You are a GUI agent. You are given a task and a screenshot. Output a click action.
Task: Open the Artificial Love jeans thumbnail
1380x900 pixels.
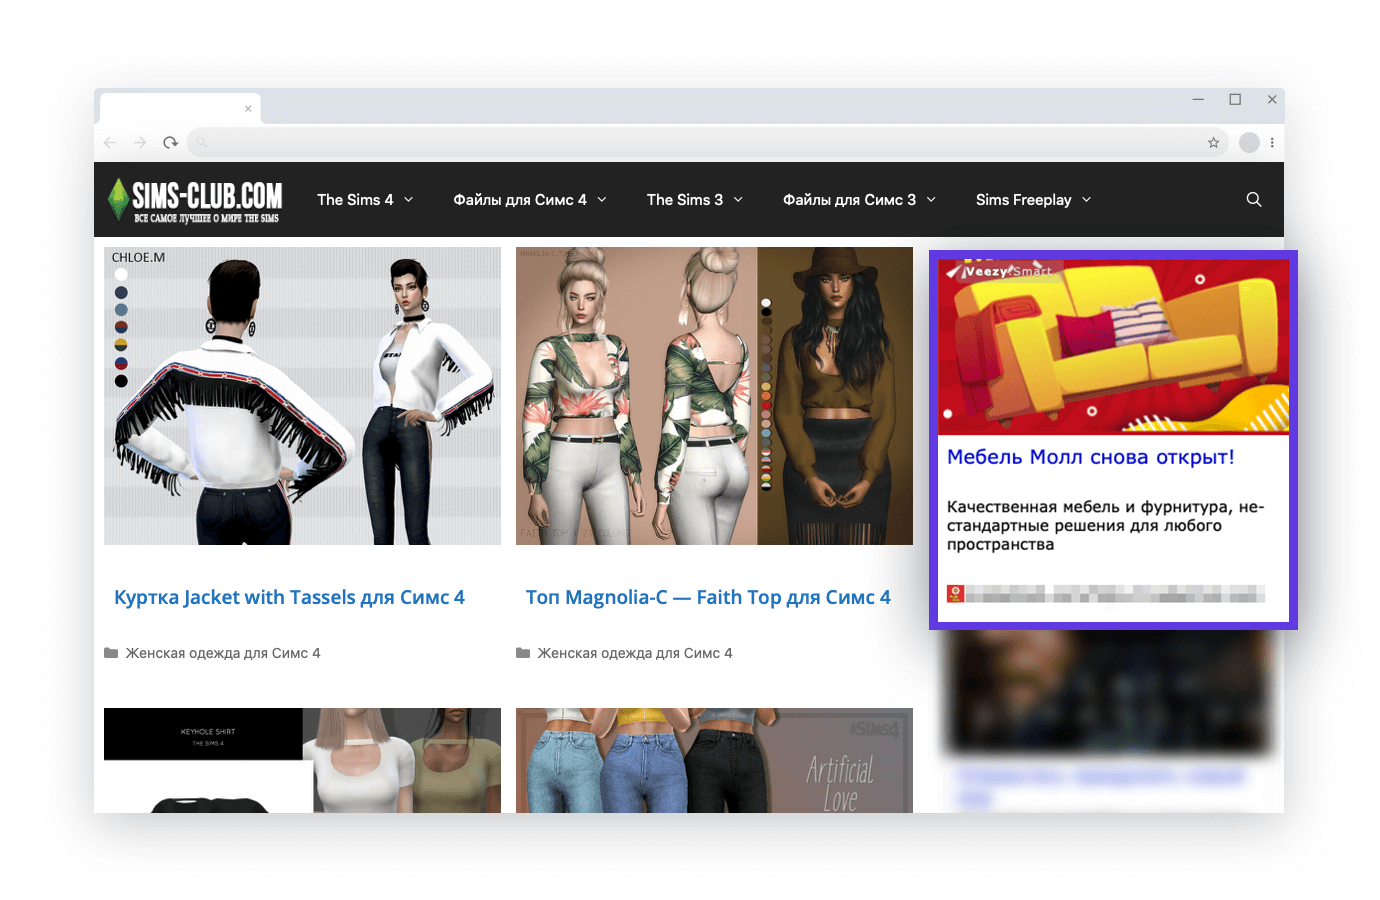[x=714, y=760]
